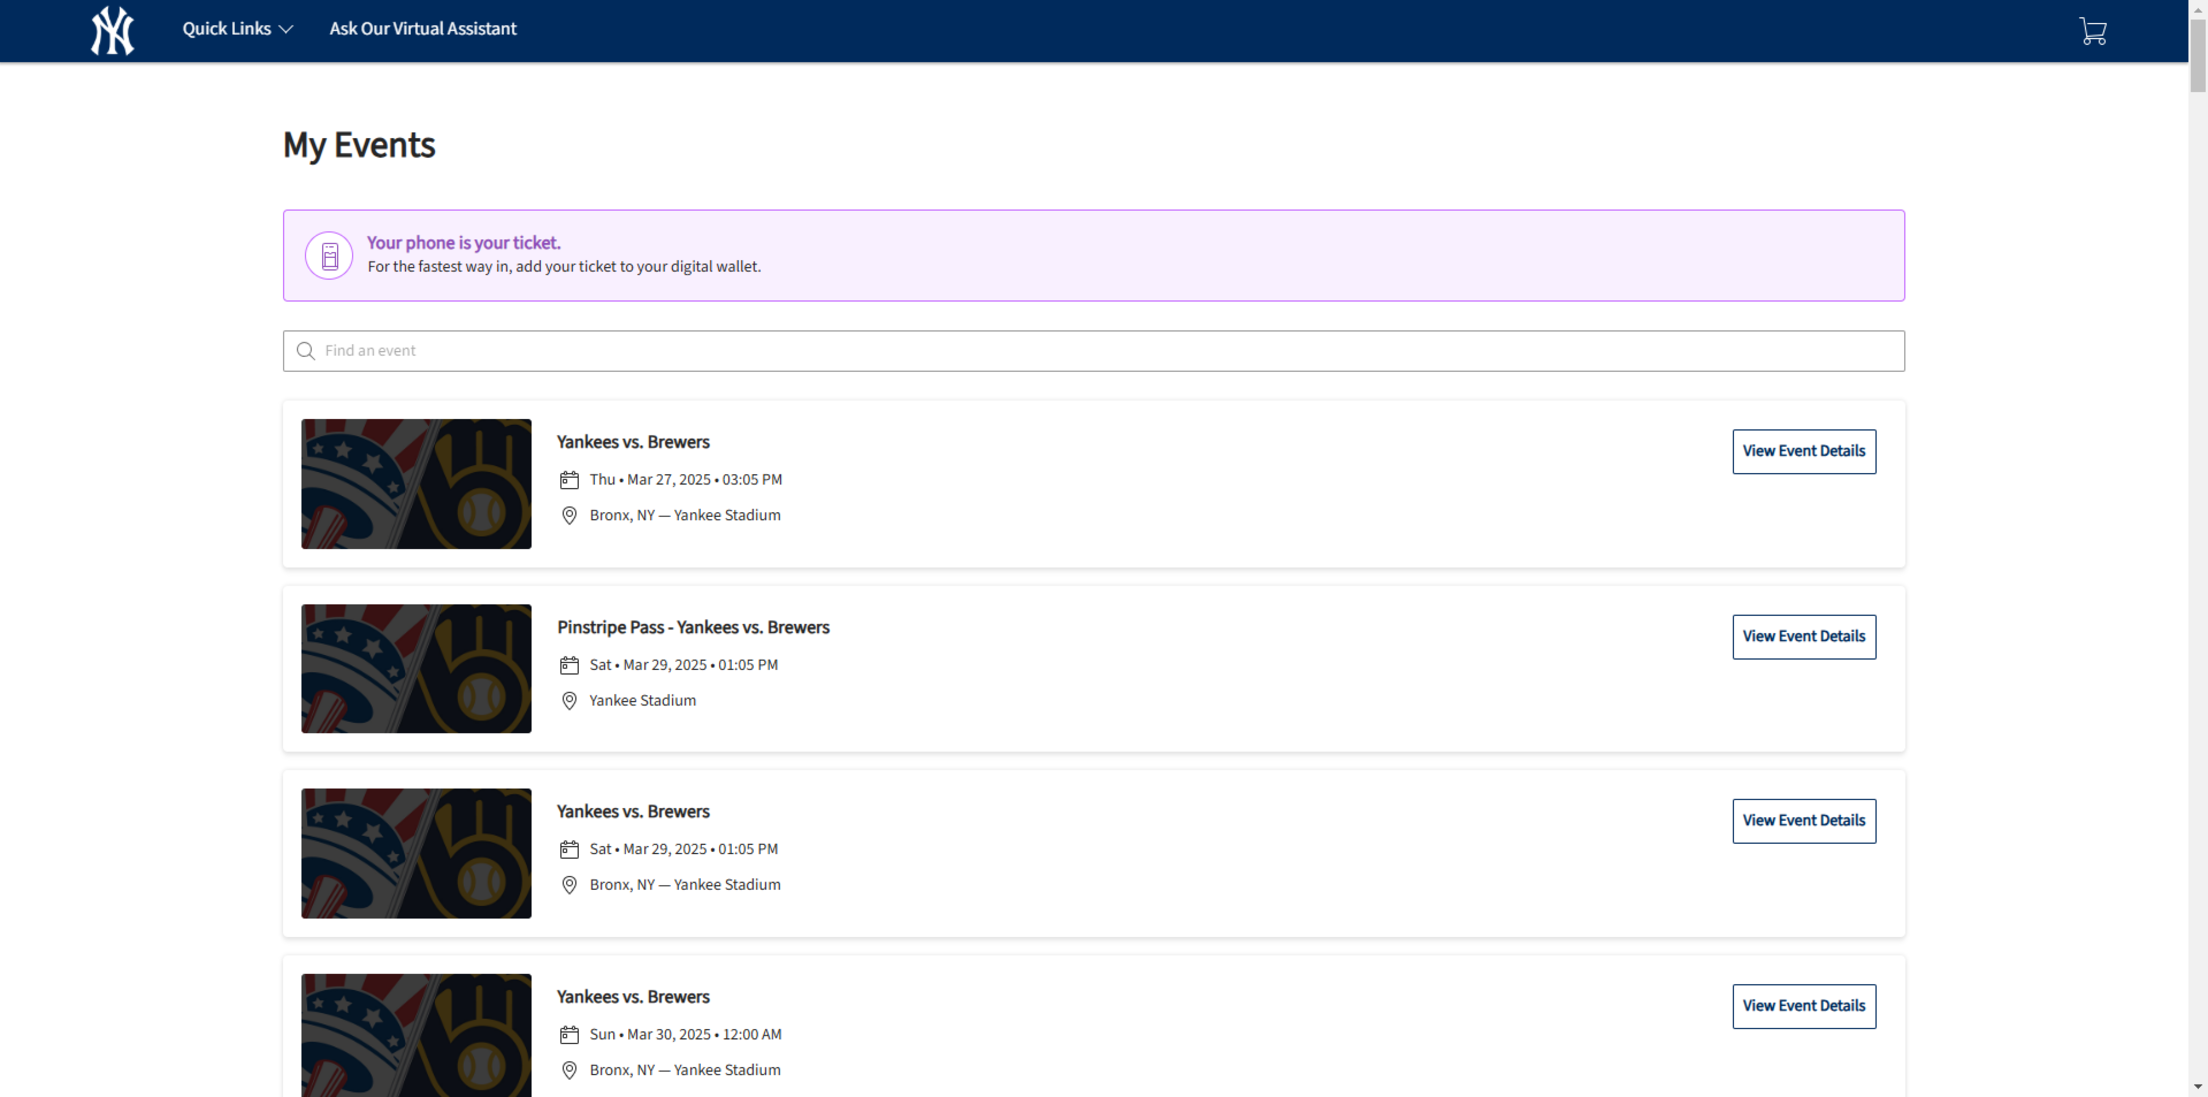Screen dimensions: 2208x1097
Task: Click the page vertical scrollbar thumb
Action: [x=2197, y=55]
